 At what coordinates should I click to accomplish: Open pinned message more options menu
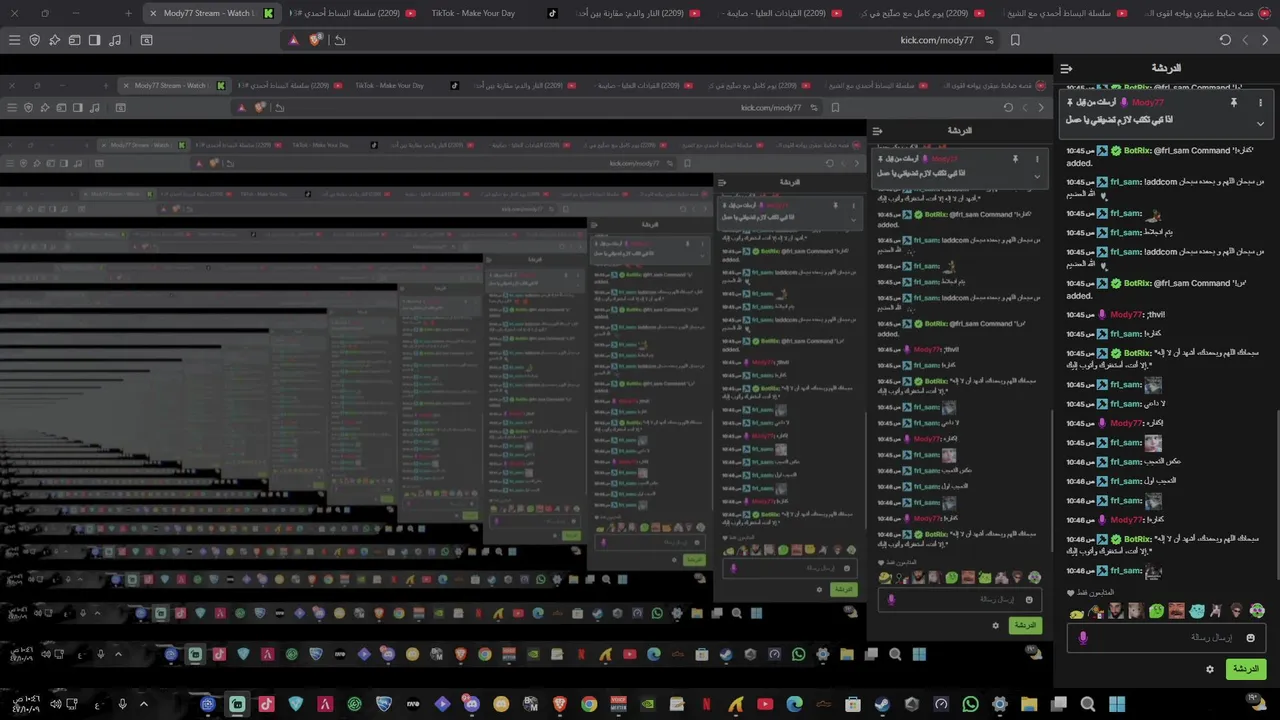pyautogui.click(x=1260, y=102)
